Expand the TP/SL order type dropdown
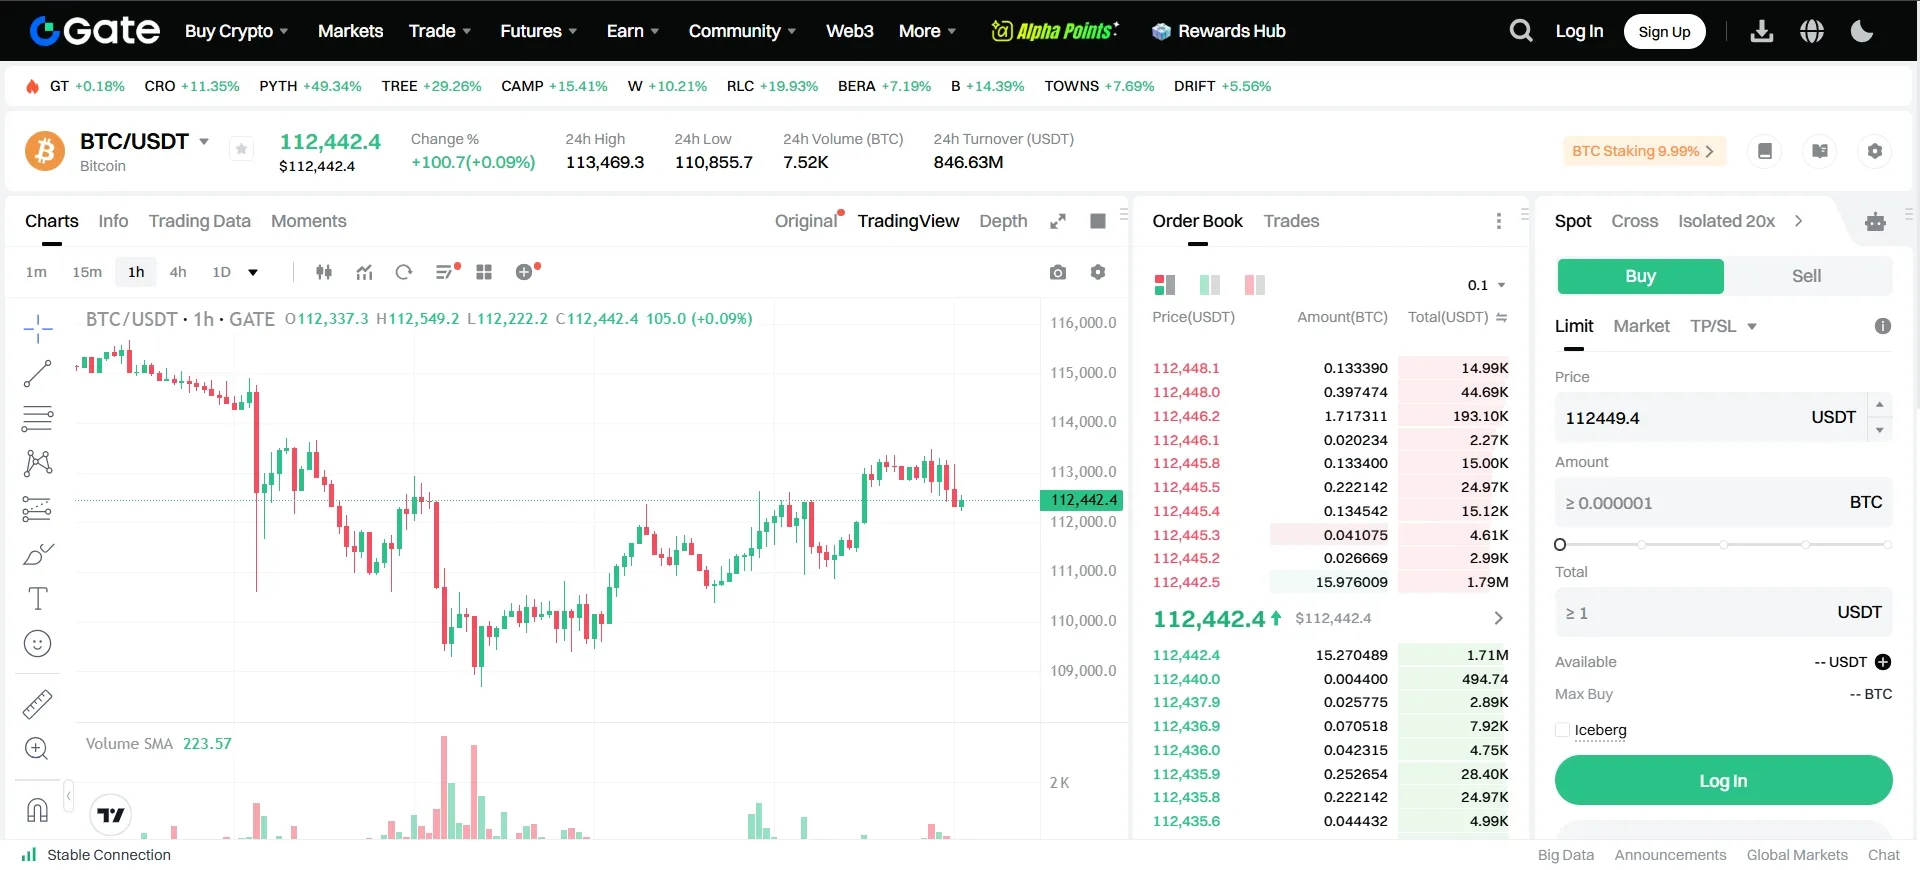 coord(1724,326)
